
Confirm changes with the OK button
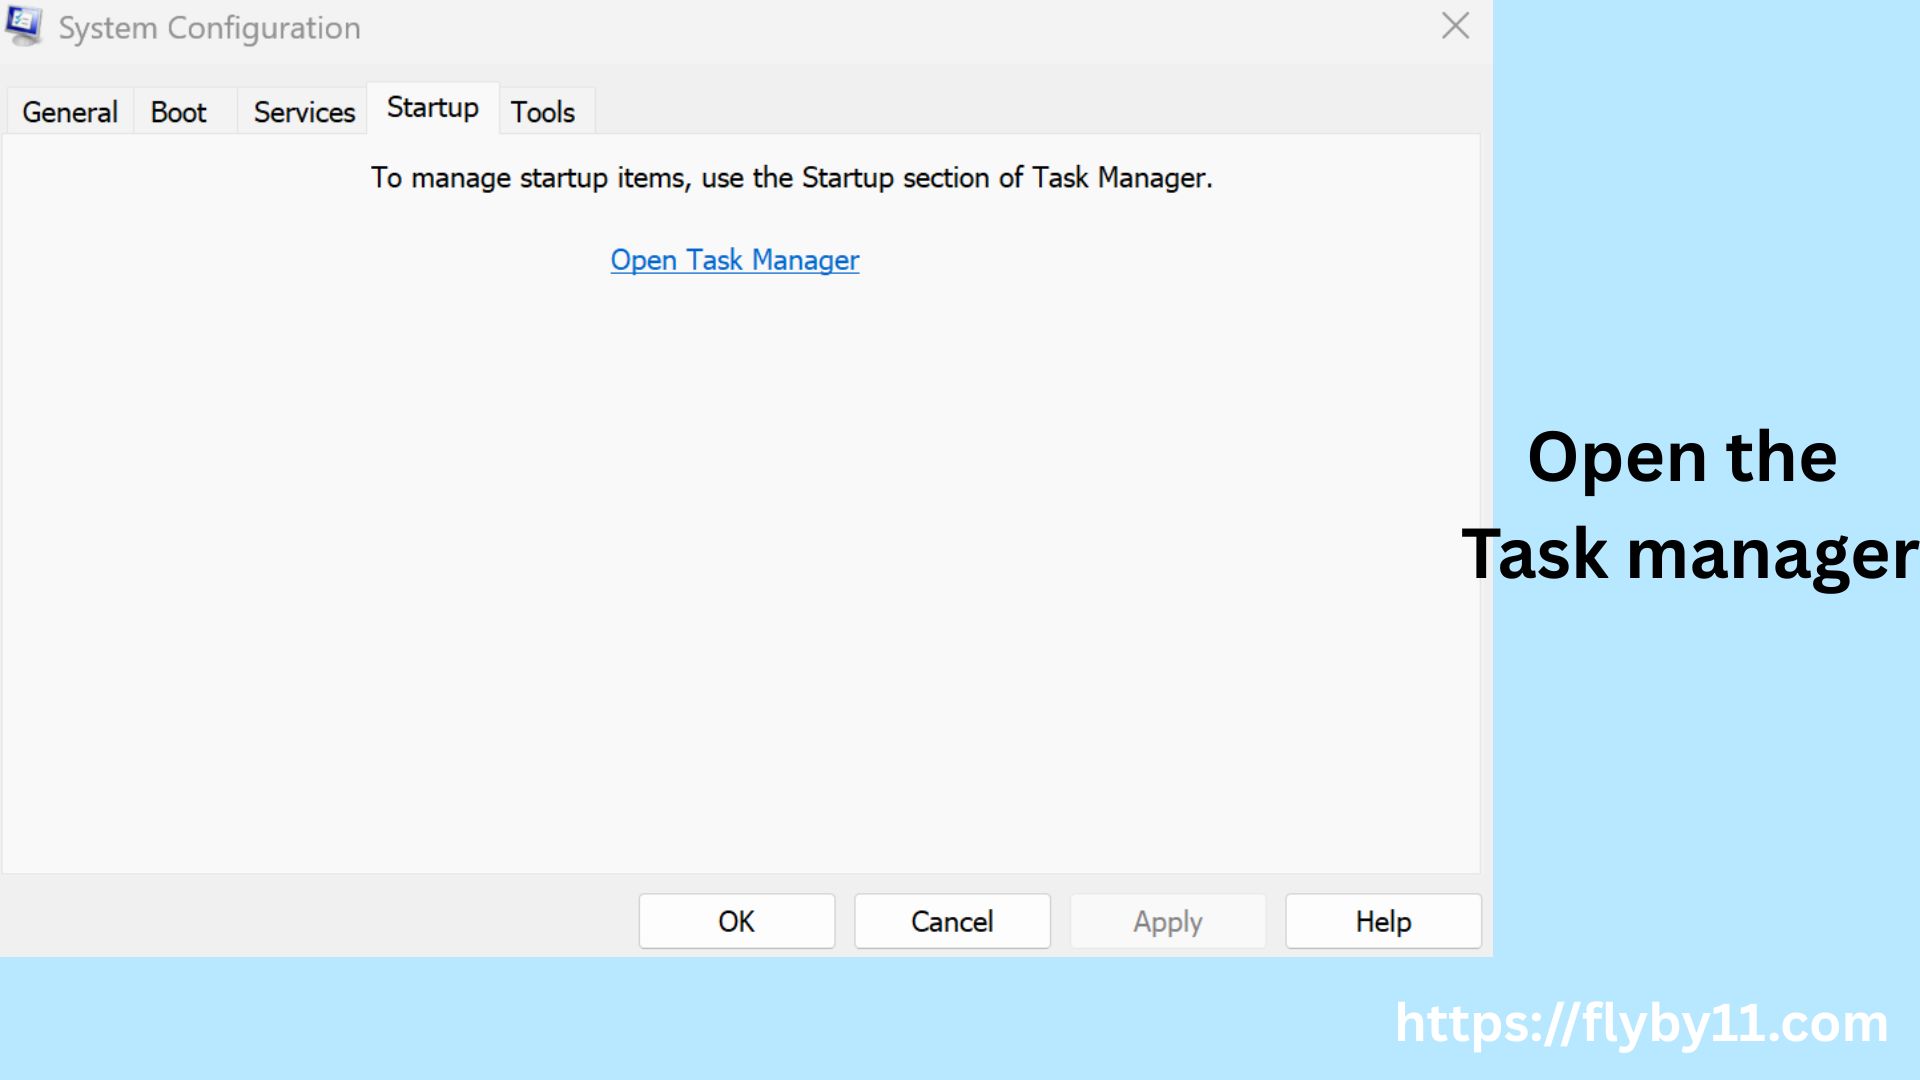pos(736,921)
